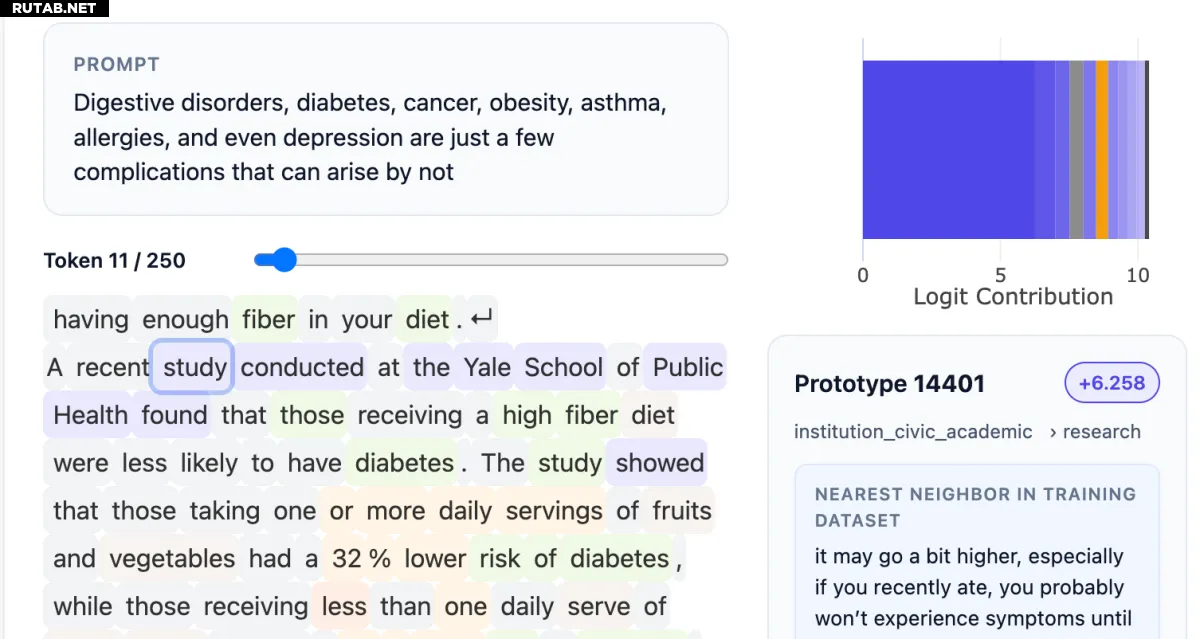Select the "Yale" token
The height and width of the screenshot is (639, 1200).
487,367
